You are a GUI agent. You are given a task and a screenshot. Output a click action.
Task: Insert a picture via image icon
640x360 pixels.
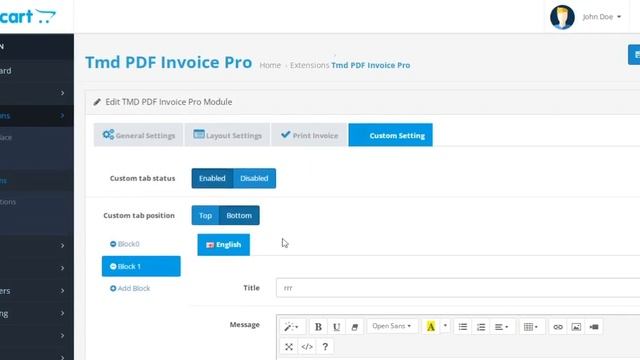(576, 327)
